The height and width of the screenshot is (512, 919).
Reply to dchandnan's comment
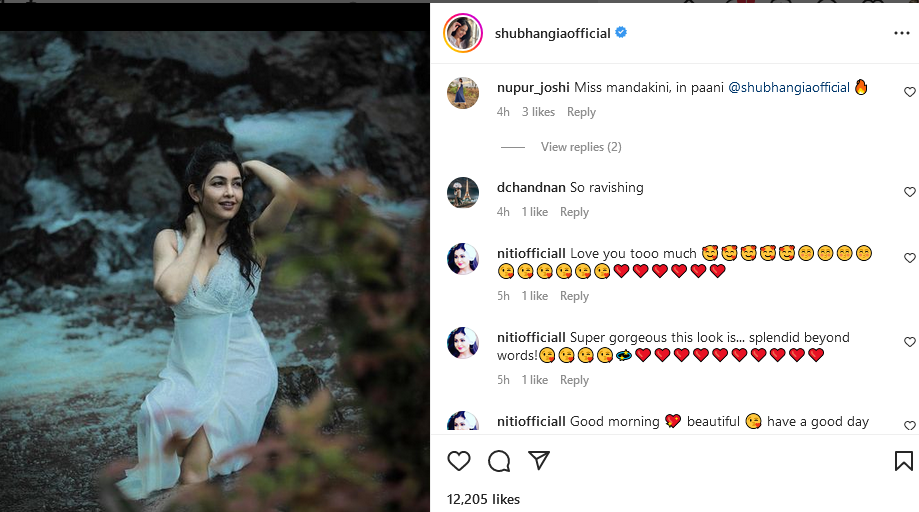tap(574, 212)
